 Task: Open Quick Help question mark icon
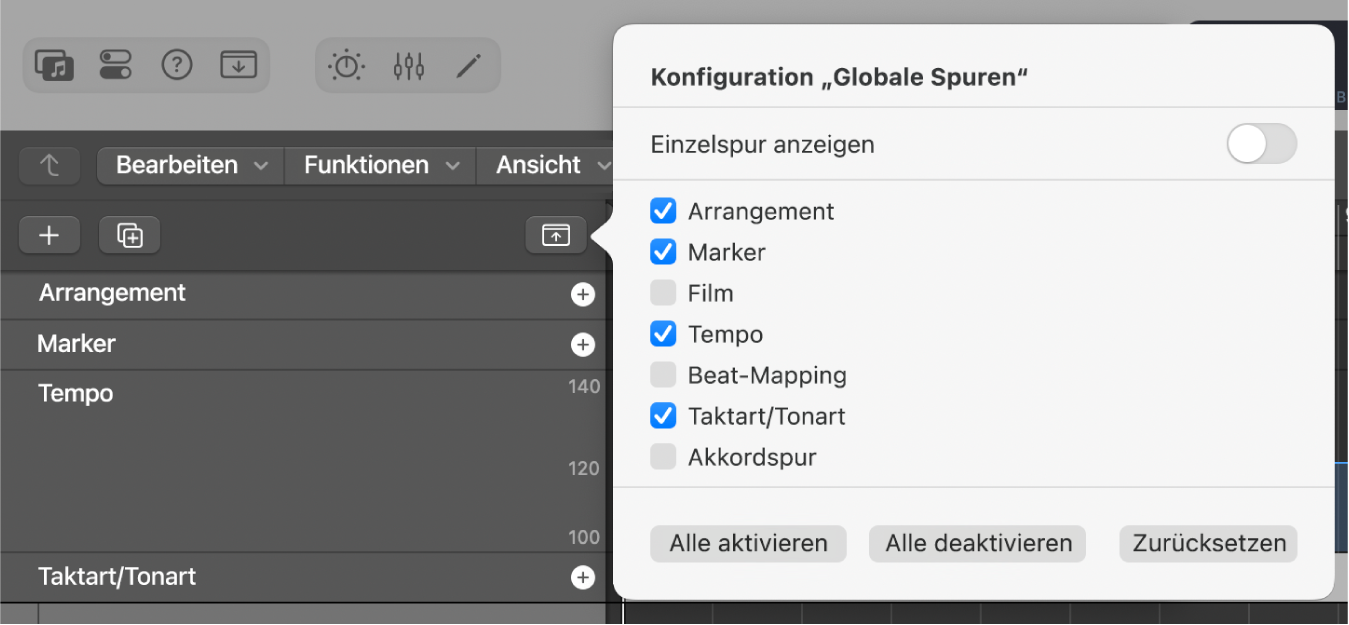point(177,66)
